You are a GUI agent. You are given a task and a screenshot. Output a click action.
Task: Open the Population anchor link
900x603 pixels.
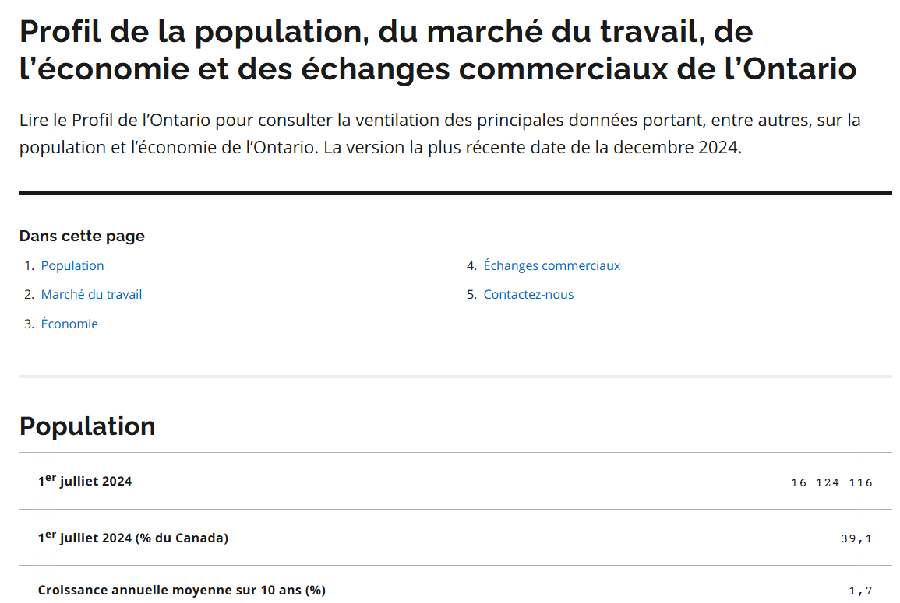click(72, 266)
